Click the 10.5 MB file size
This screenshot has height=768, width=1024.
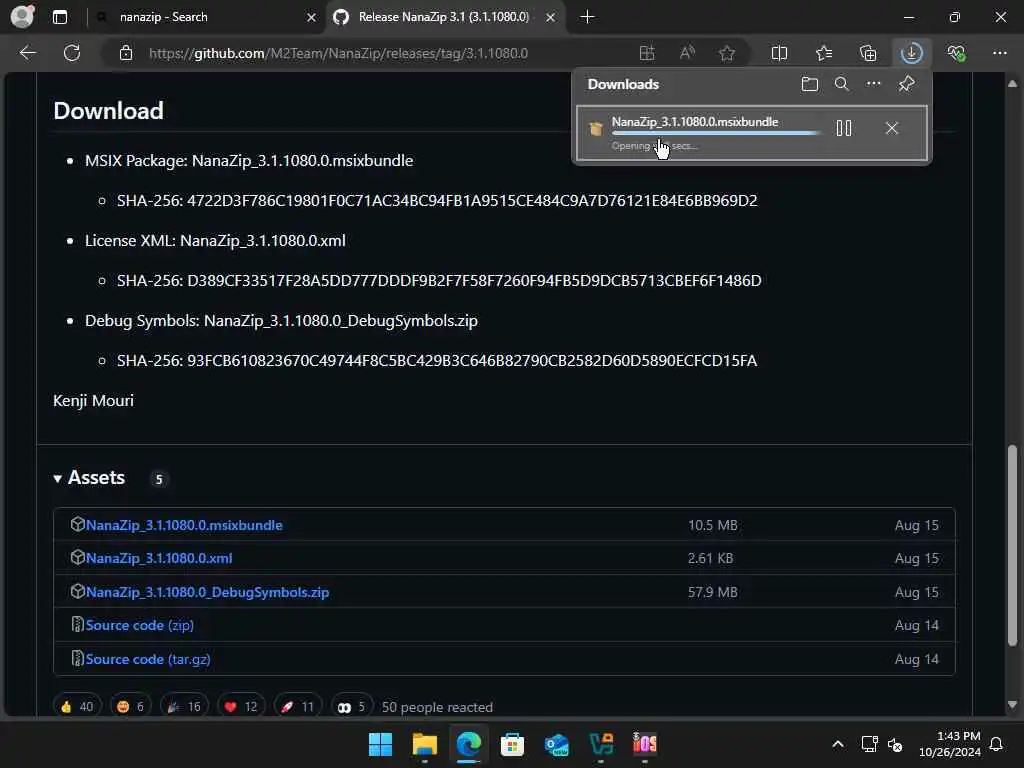(712, 525)
